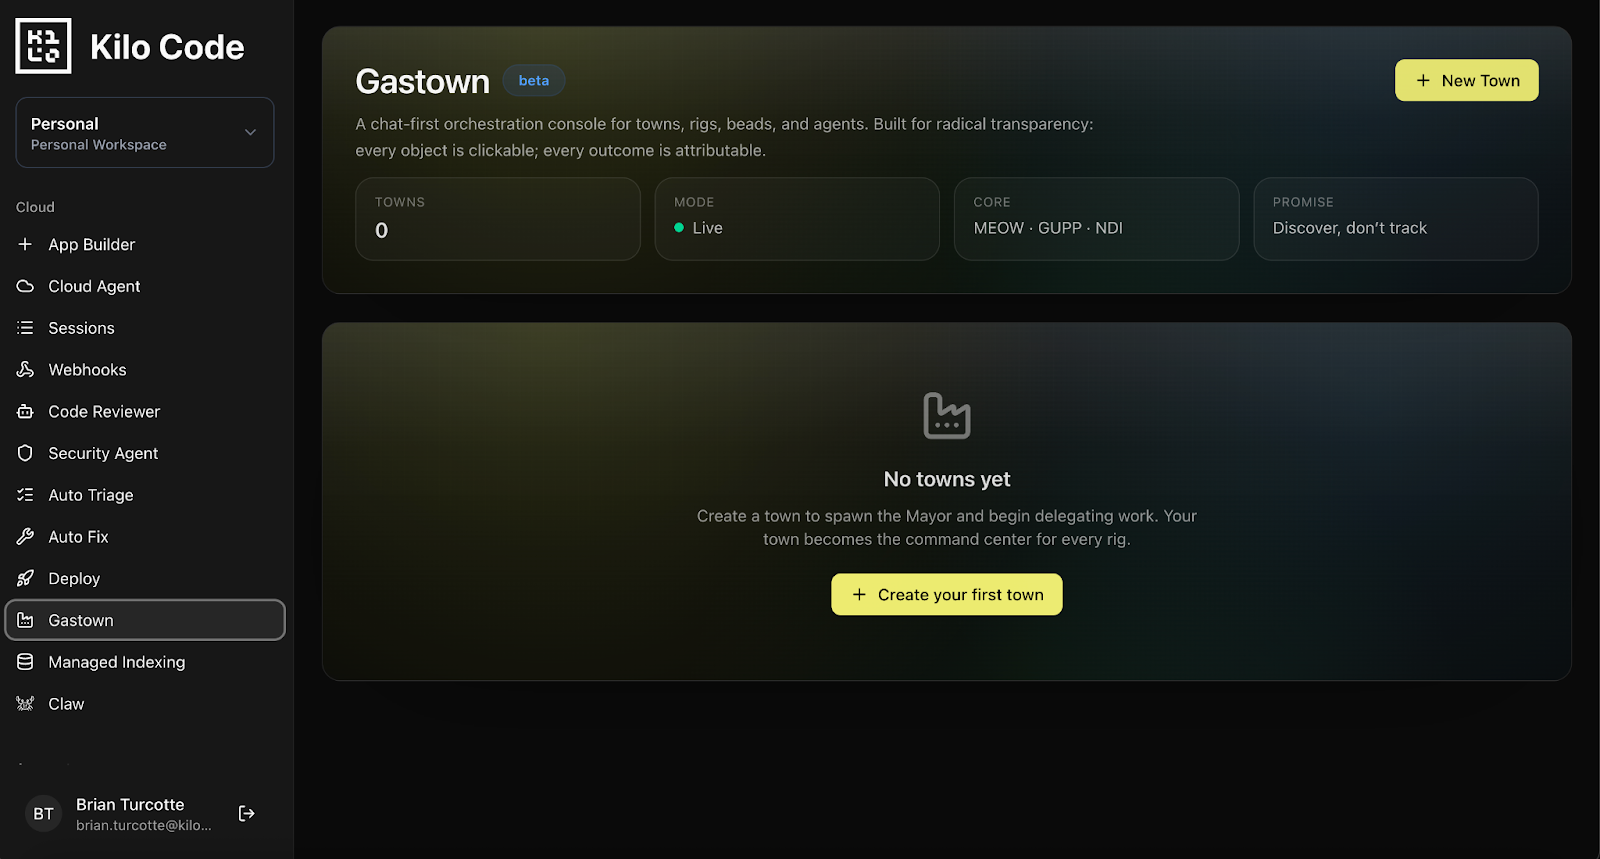Open the Deploy rocket icon

[25, 579]
